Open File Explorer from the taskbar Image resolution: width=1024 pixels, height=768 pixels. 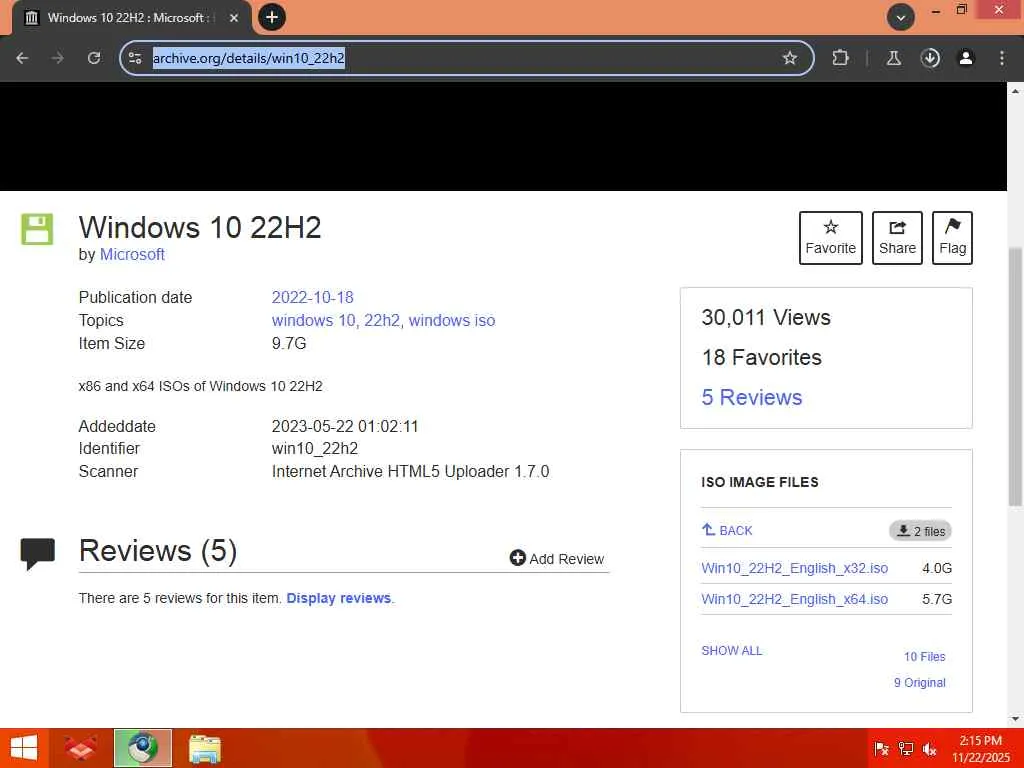click(x=205, y=748)
